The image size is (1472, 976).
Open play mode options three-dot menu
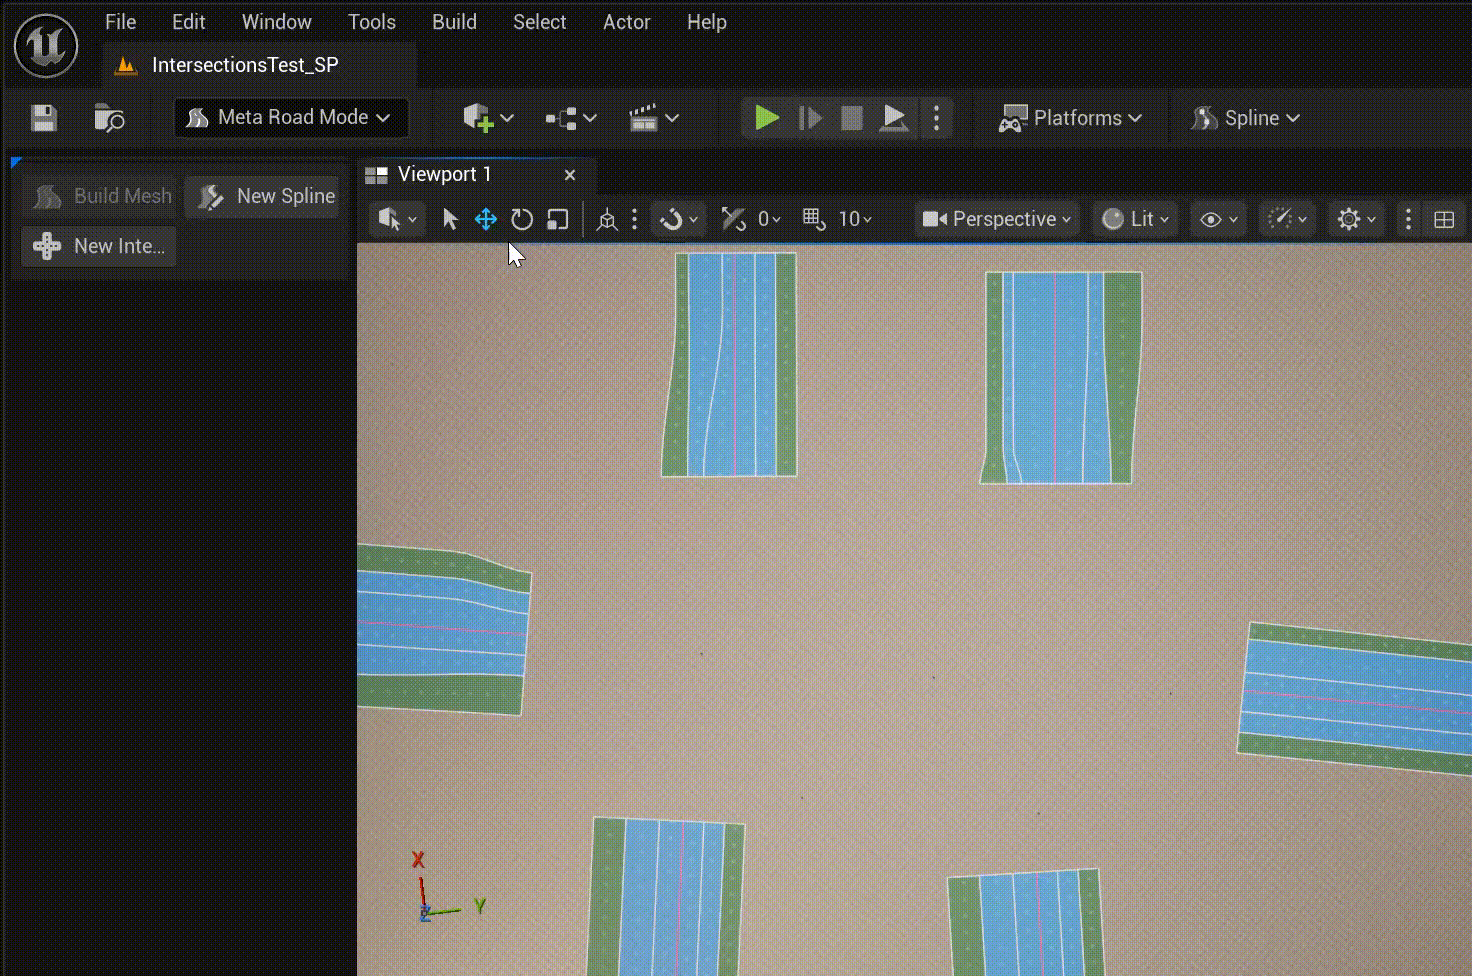click(936, 118)
